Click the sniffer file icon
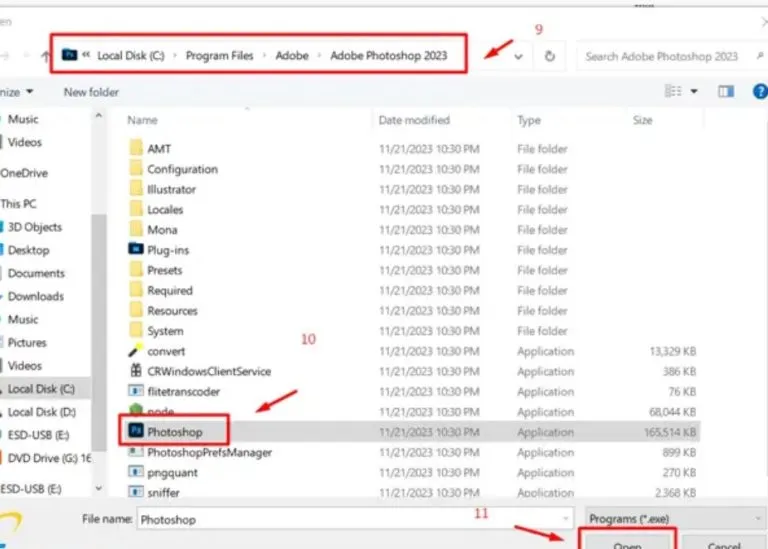 pos(136,491)
